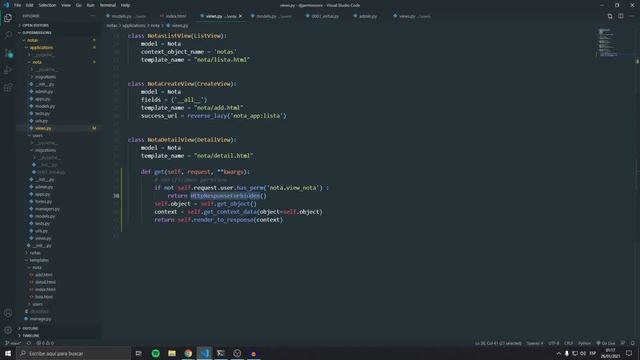640x360 pixels.
Task: Click the Ln 38 cursor position indicator
Action: click(x=498, y=343)
